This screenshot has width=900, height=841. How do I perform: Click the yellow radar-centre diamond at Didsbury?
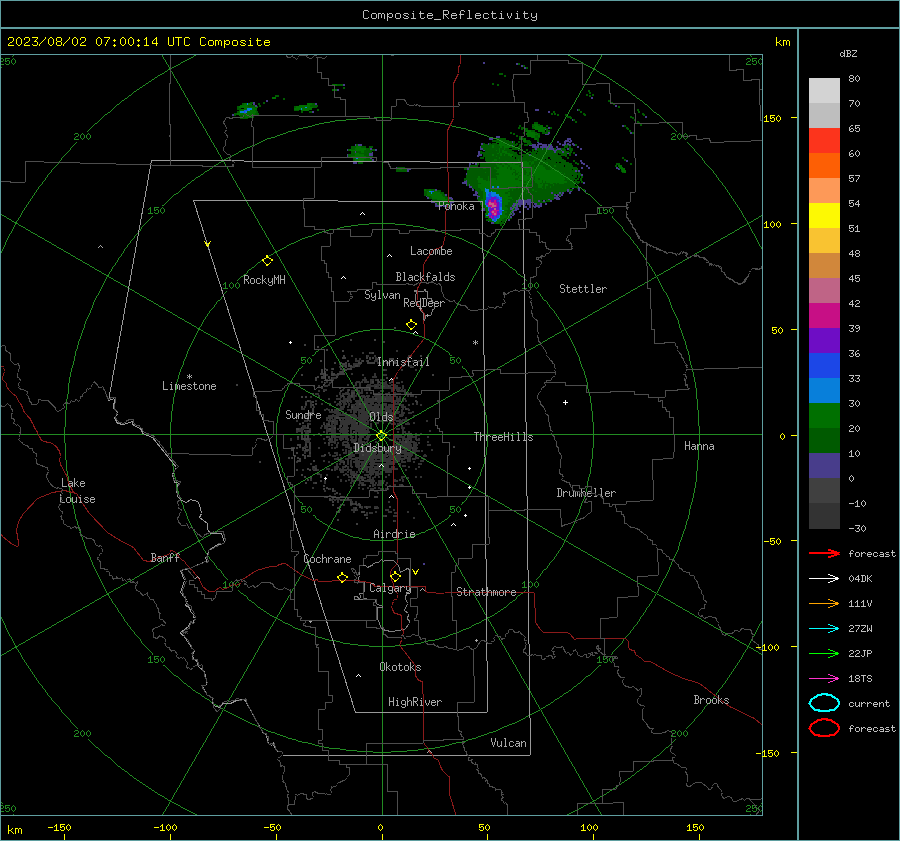tap(381, 436)
